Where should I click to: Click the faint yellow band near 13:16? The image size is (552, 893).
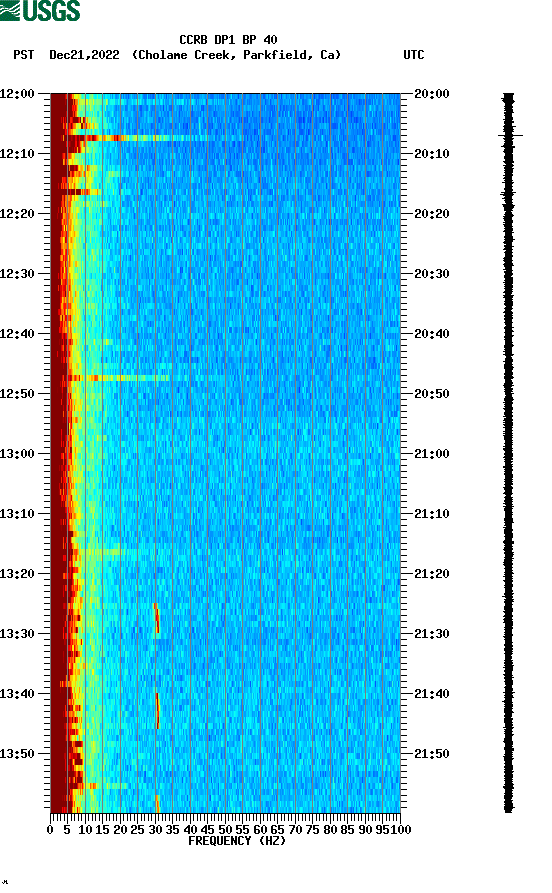pos(103,551)
